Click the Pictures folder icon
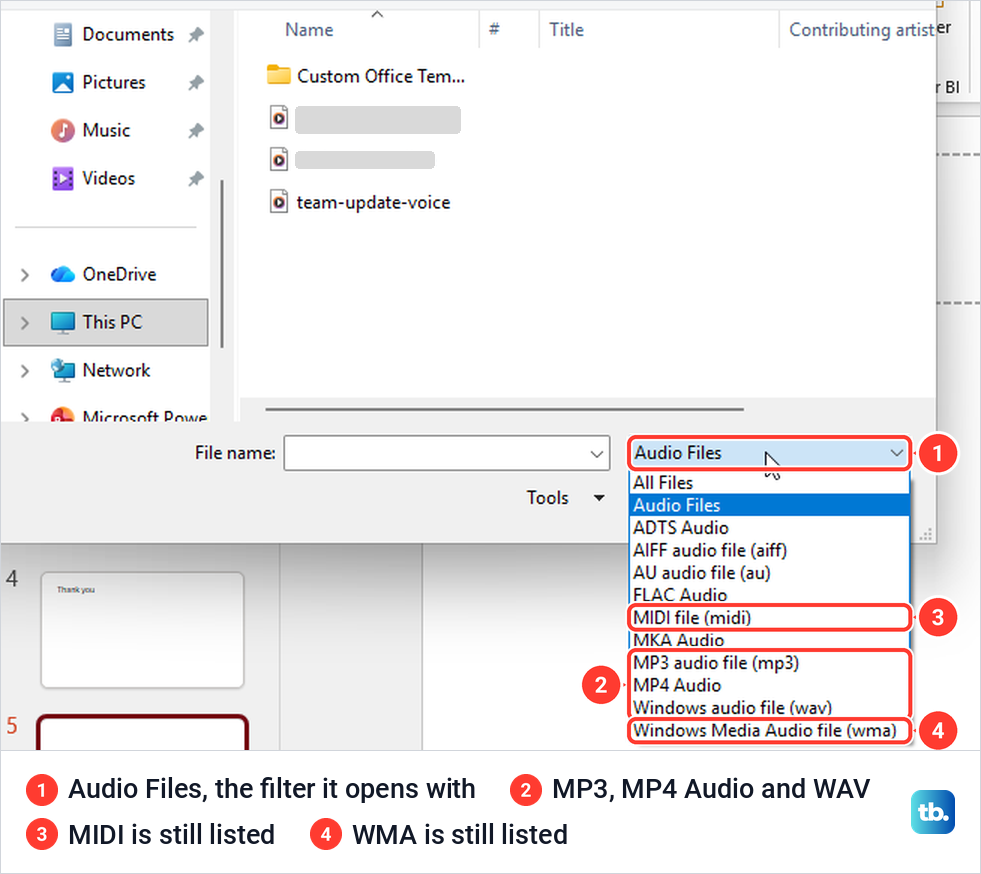Image resolution: width=981 pixels, height=874 pixels. pos(63,83)
